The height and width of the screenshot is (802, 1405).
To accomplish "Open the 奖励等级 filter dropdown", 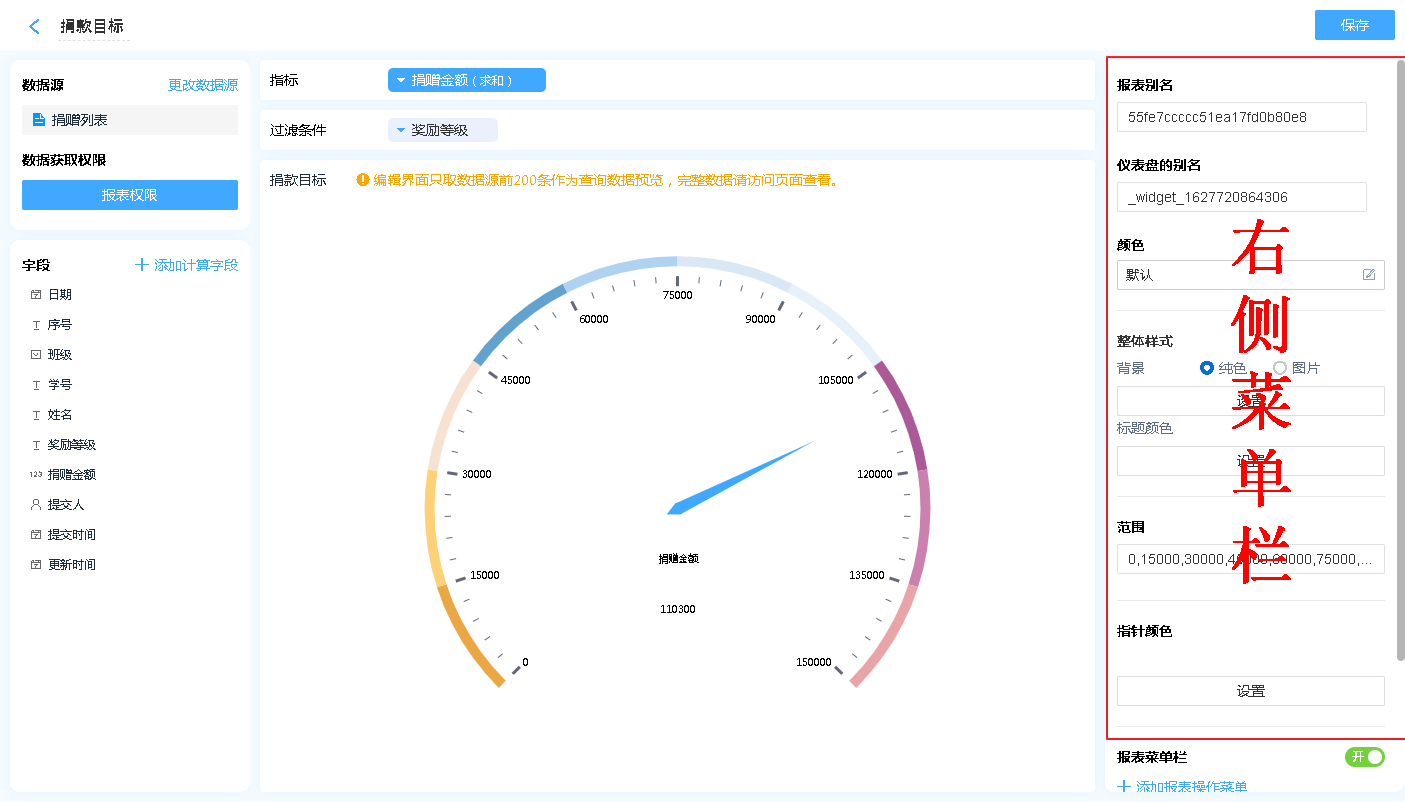I will (x=442, y=130).
